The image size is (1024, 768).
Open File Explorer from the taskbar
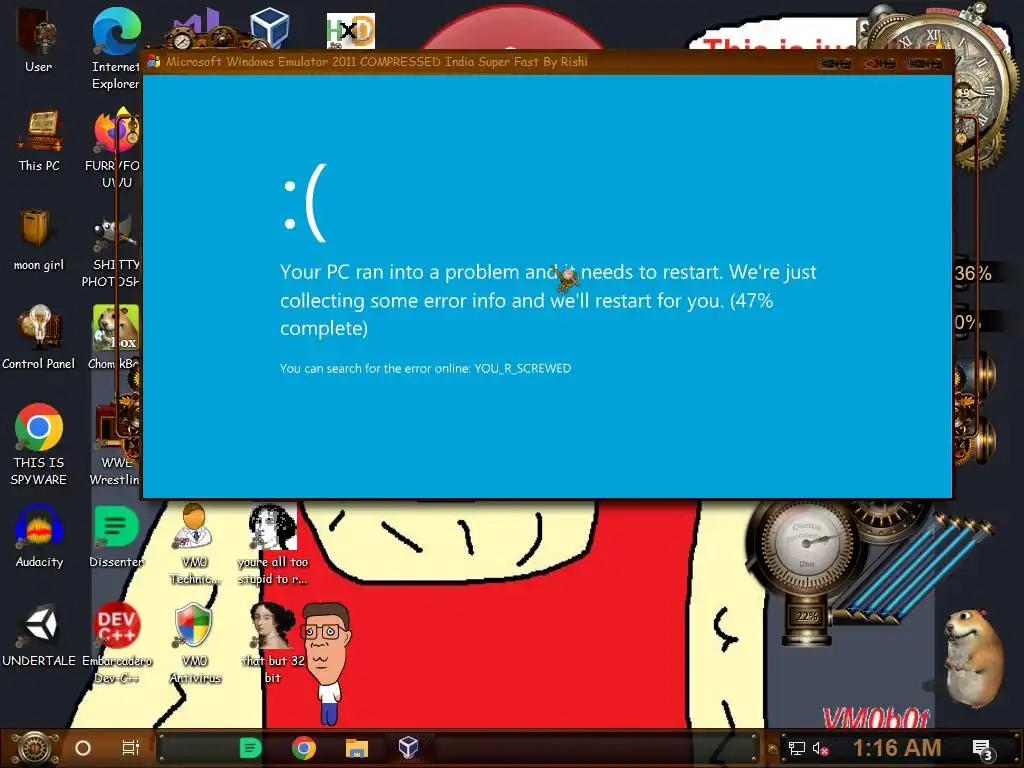point(357,748)
